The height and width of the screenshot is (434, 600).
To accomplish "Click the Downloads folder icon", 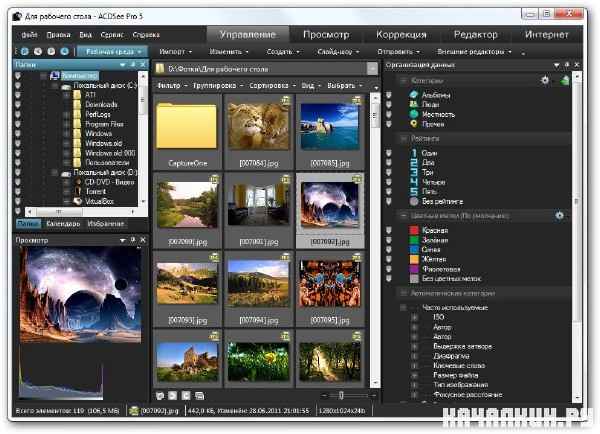I will [x=77, y=104].
